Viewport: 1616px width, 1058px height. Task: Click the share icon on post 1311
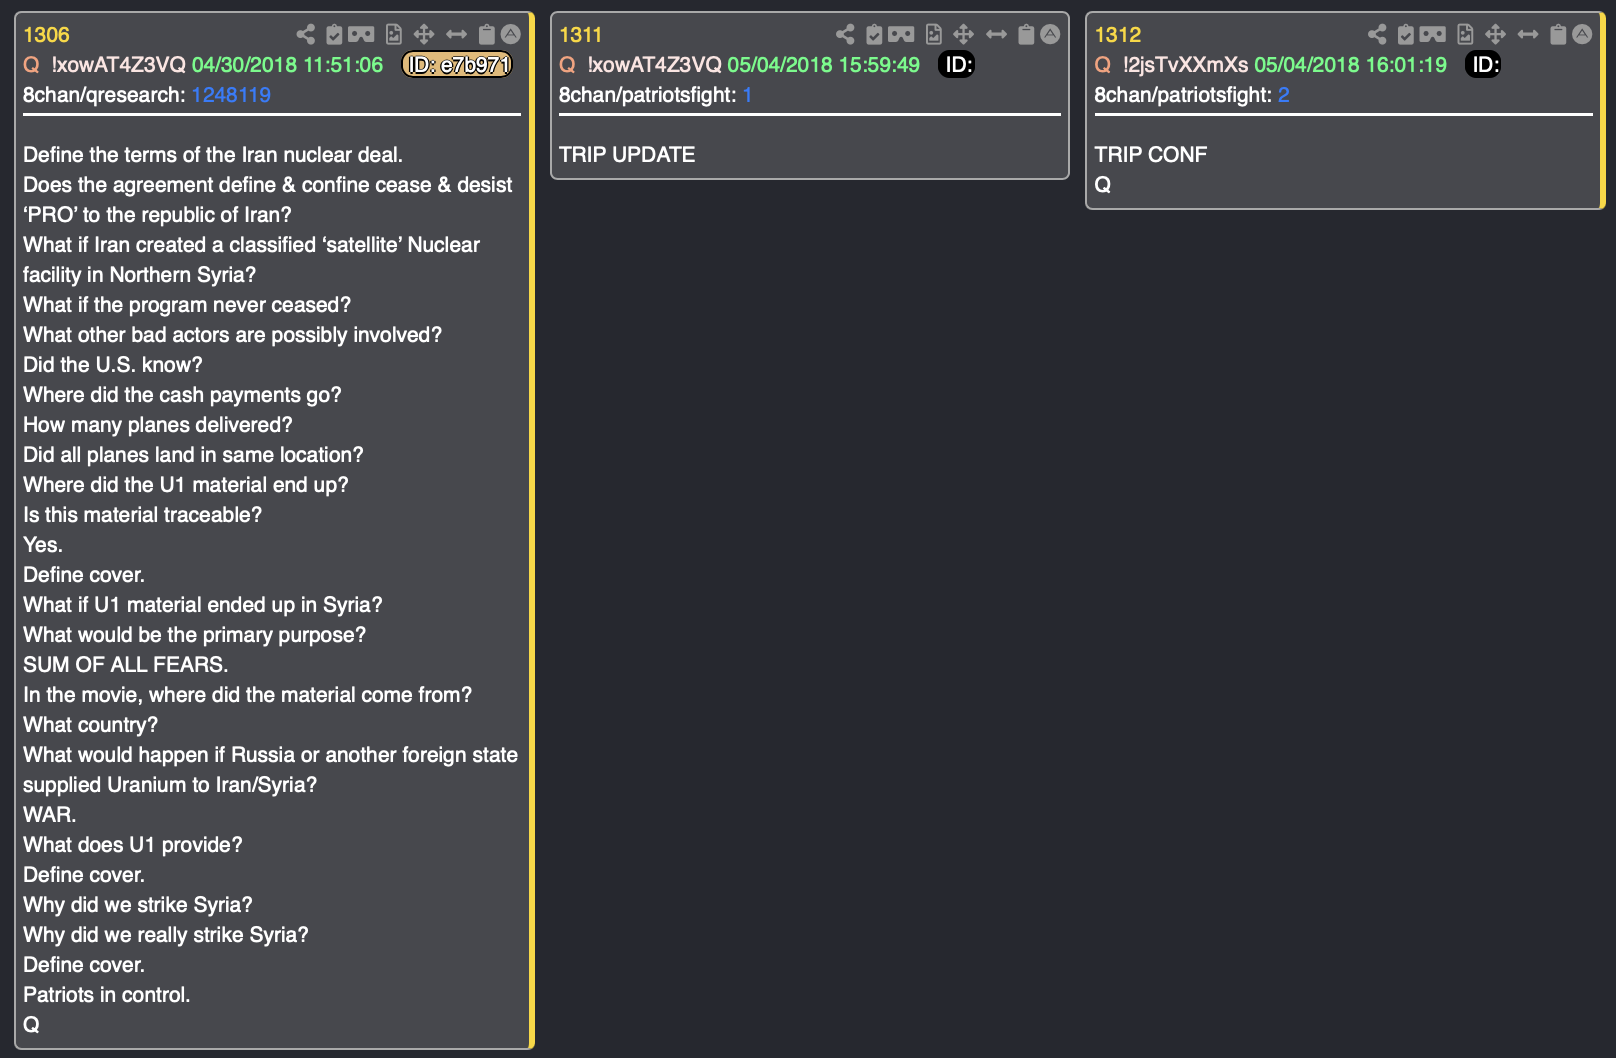[x=845, y=34]
